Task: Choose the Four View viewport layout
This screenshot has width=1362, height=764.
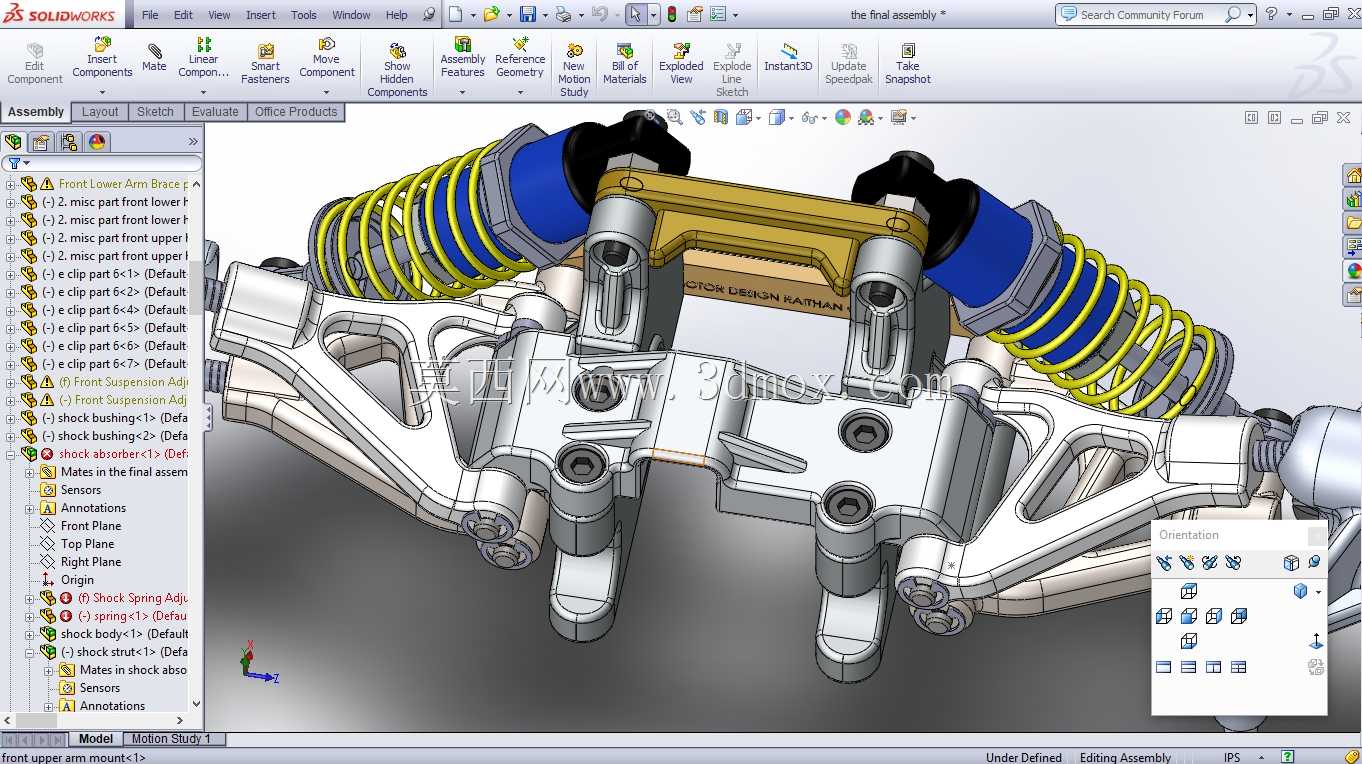Action: click(1238, 667)
